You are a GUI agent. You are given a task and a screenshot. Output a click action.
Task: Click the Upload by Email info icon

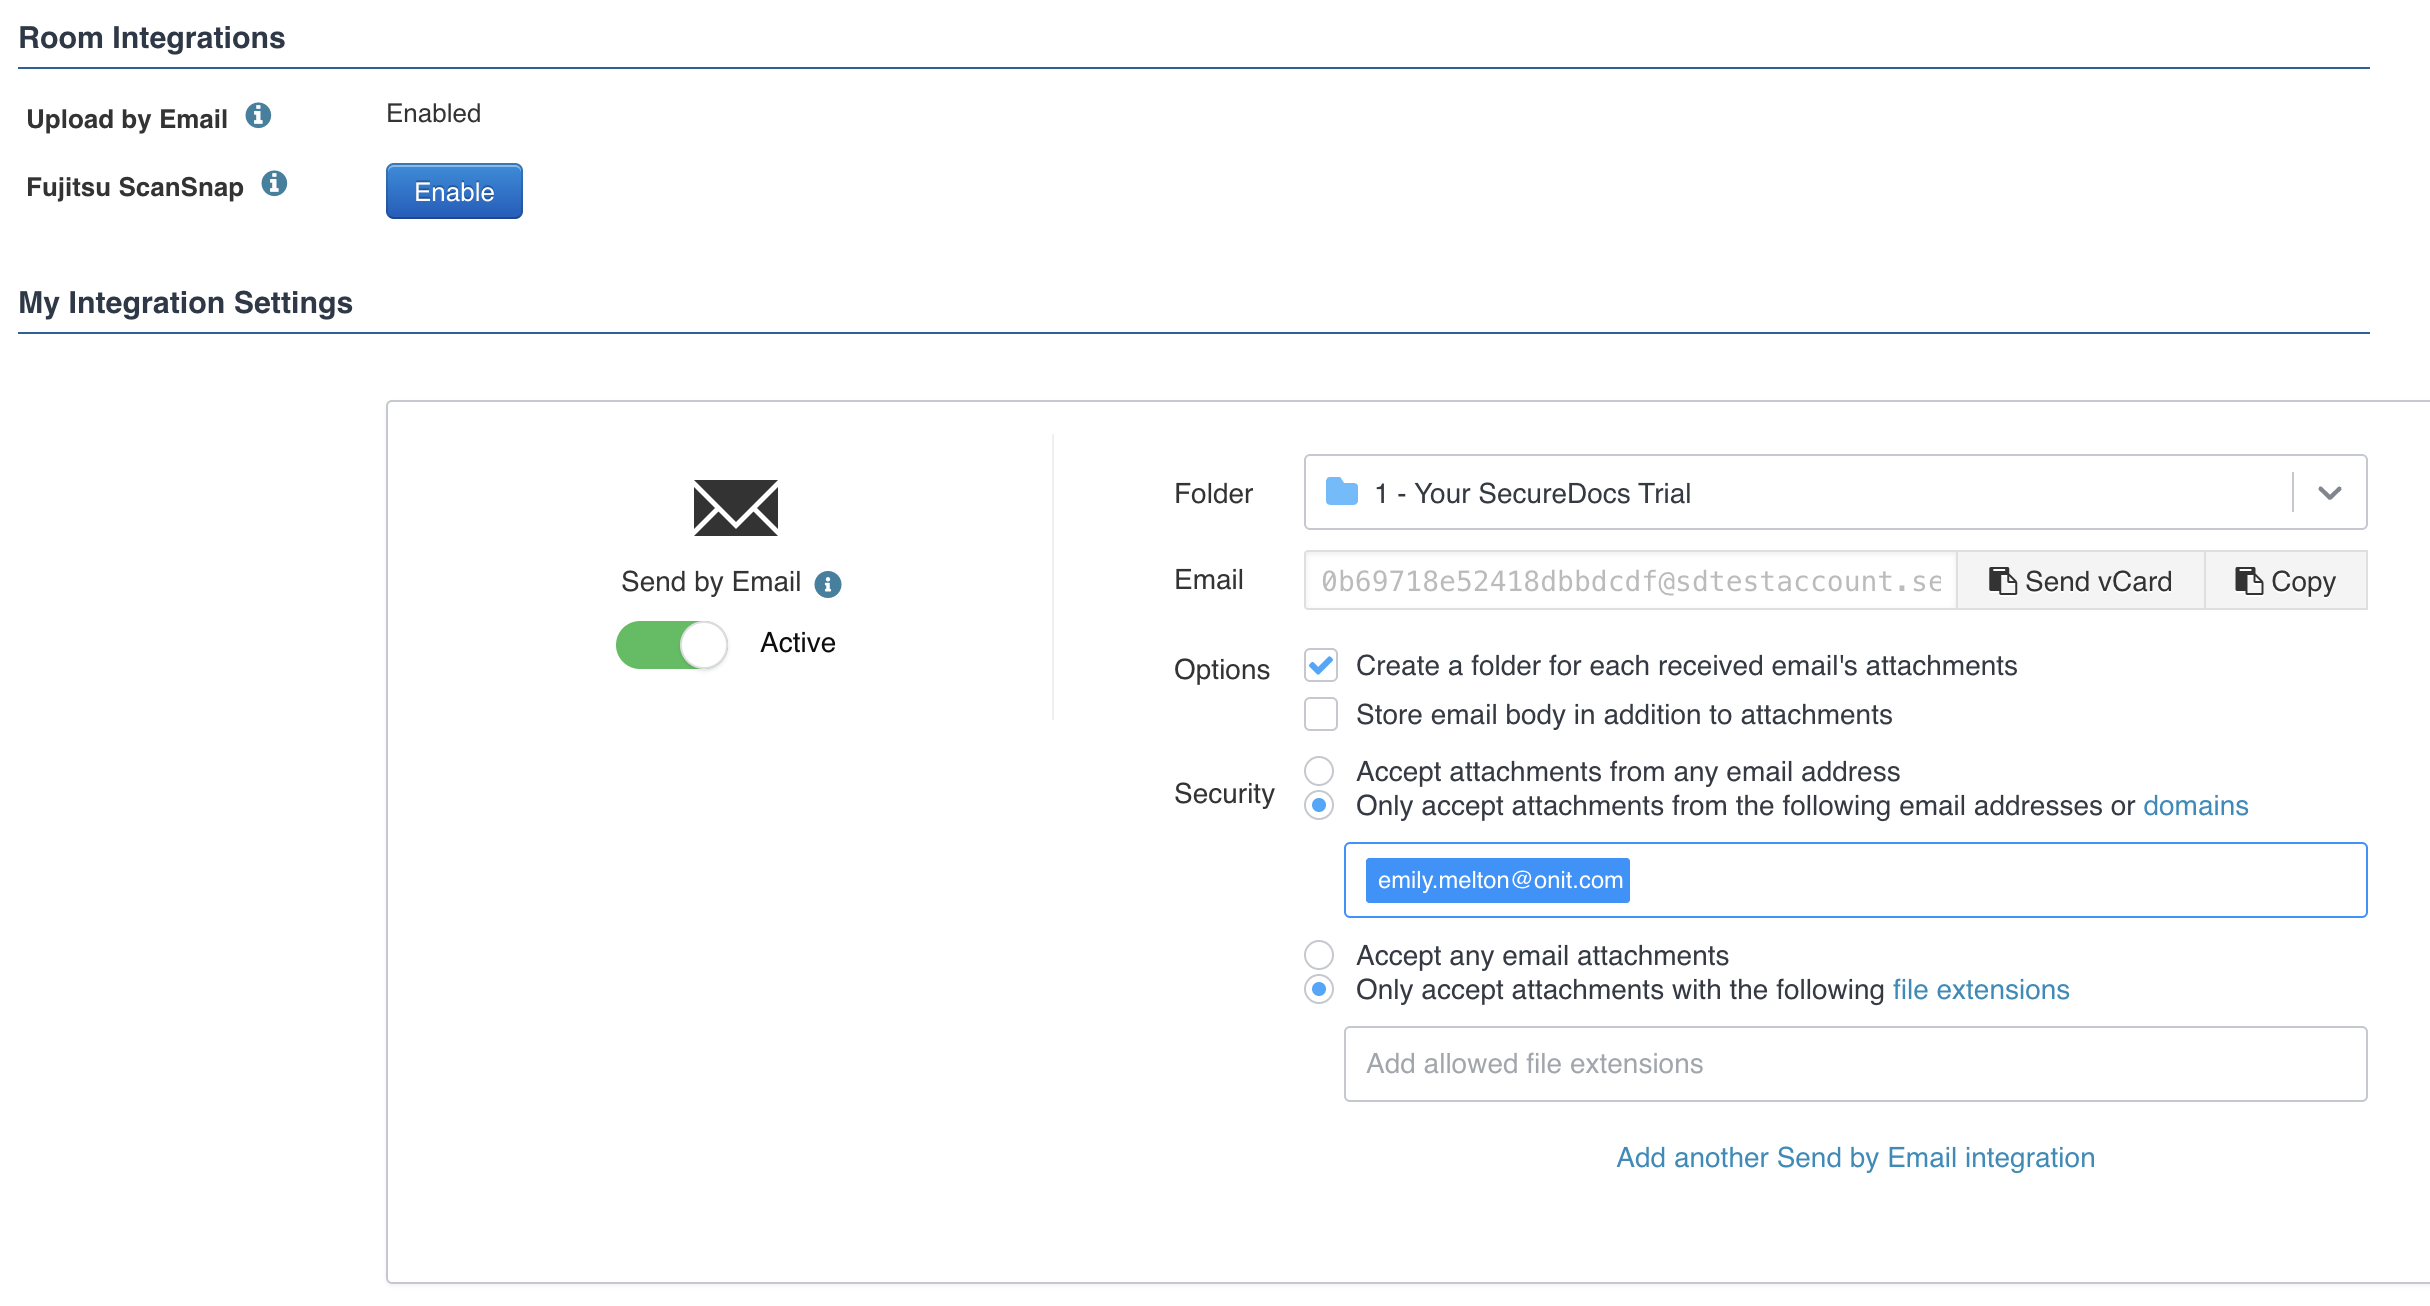click(258, 116)
